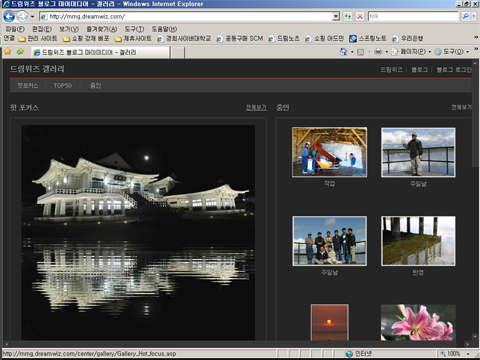
Task: Go back with the Back arrow button
Action: [x=9, y=16]
